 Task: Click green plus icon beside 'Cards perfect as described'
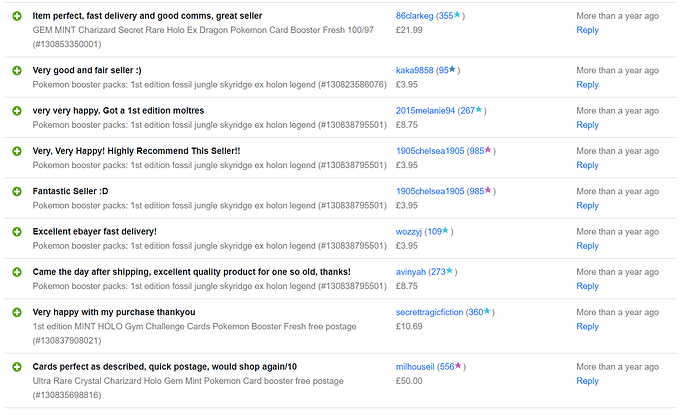coord(17,367)
